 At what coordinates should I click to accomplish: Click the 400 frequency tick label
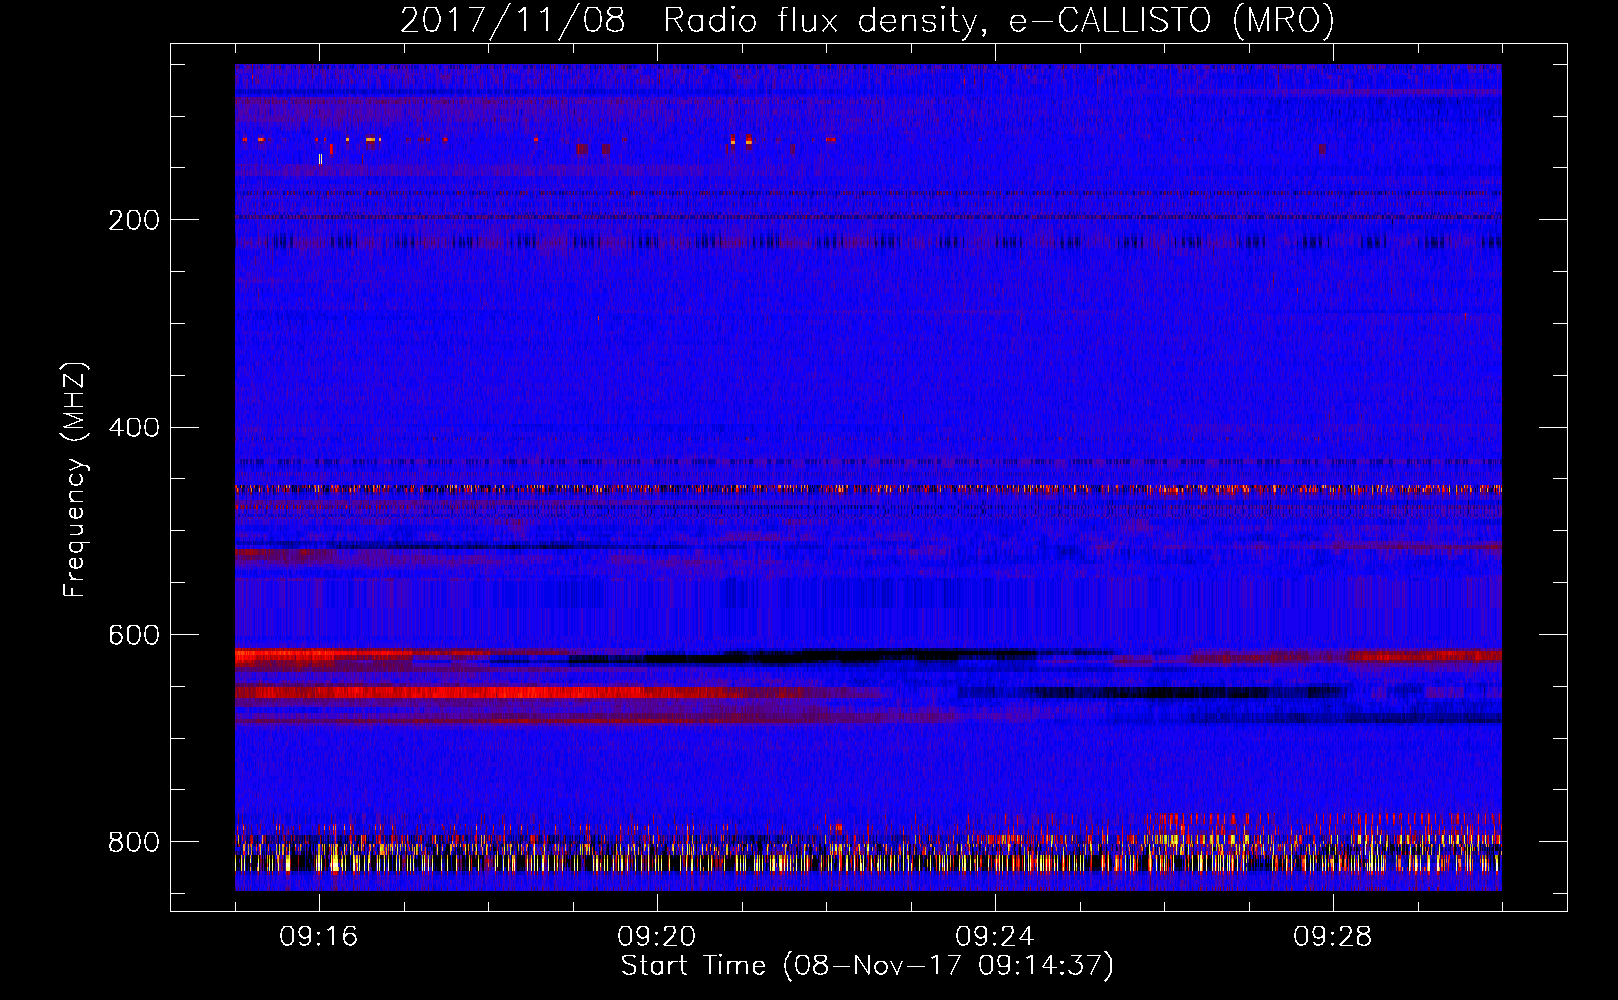134,428
